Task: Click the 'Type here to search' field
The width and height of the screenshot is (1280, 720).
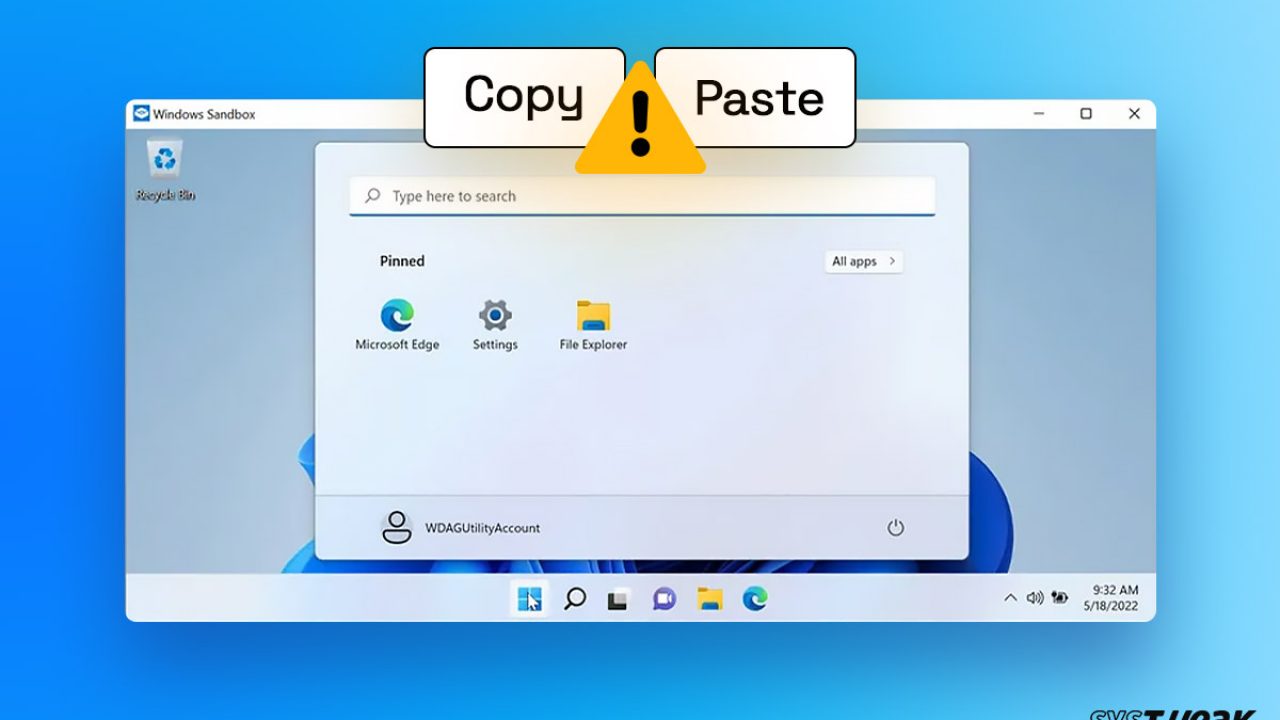Action: tap(642, 196)
